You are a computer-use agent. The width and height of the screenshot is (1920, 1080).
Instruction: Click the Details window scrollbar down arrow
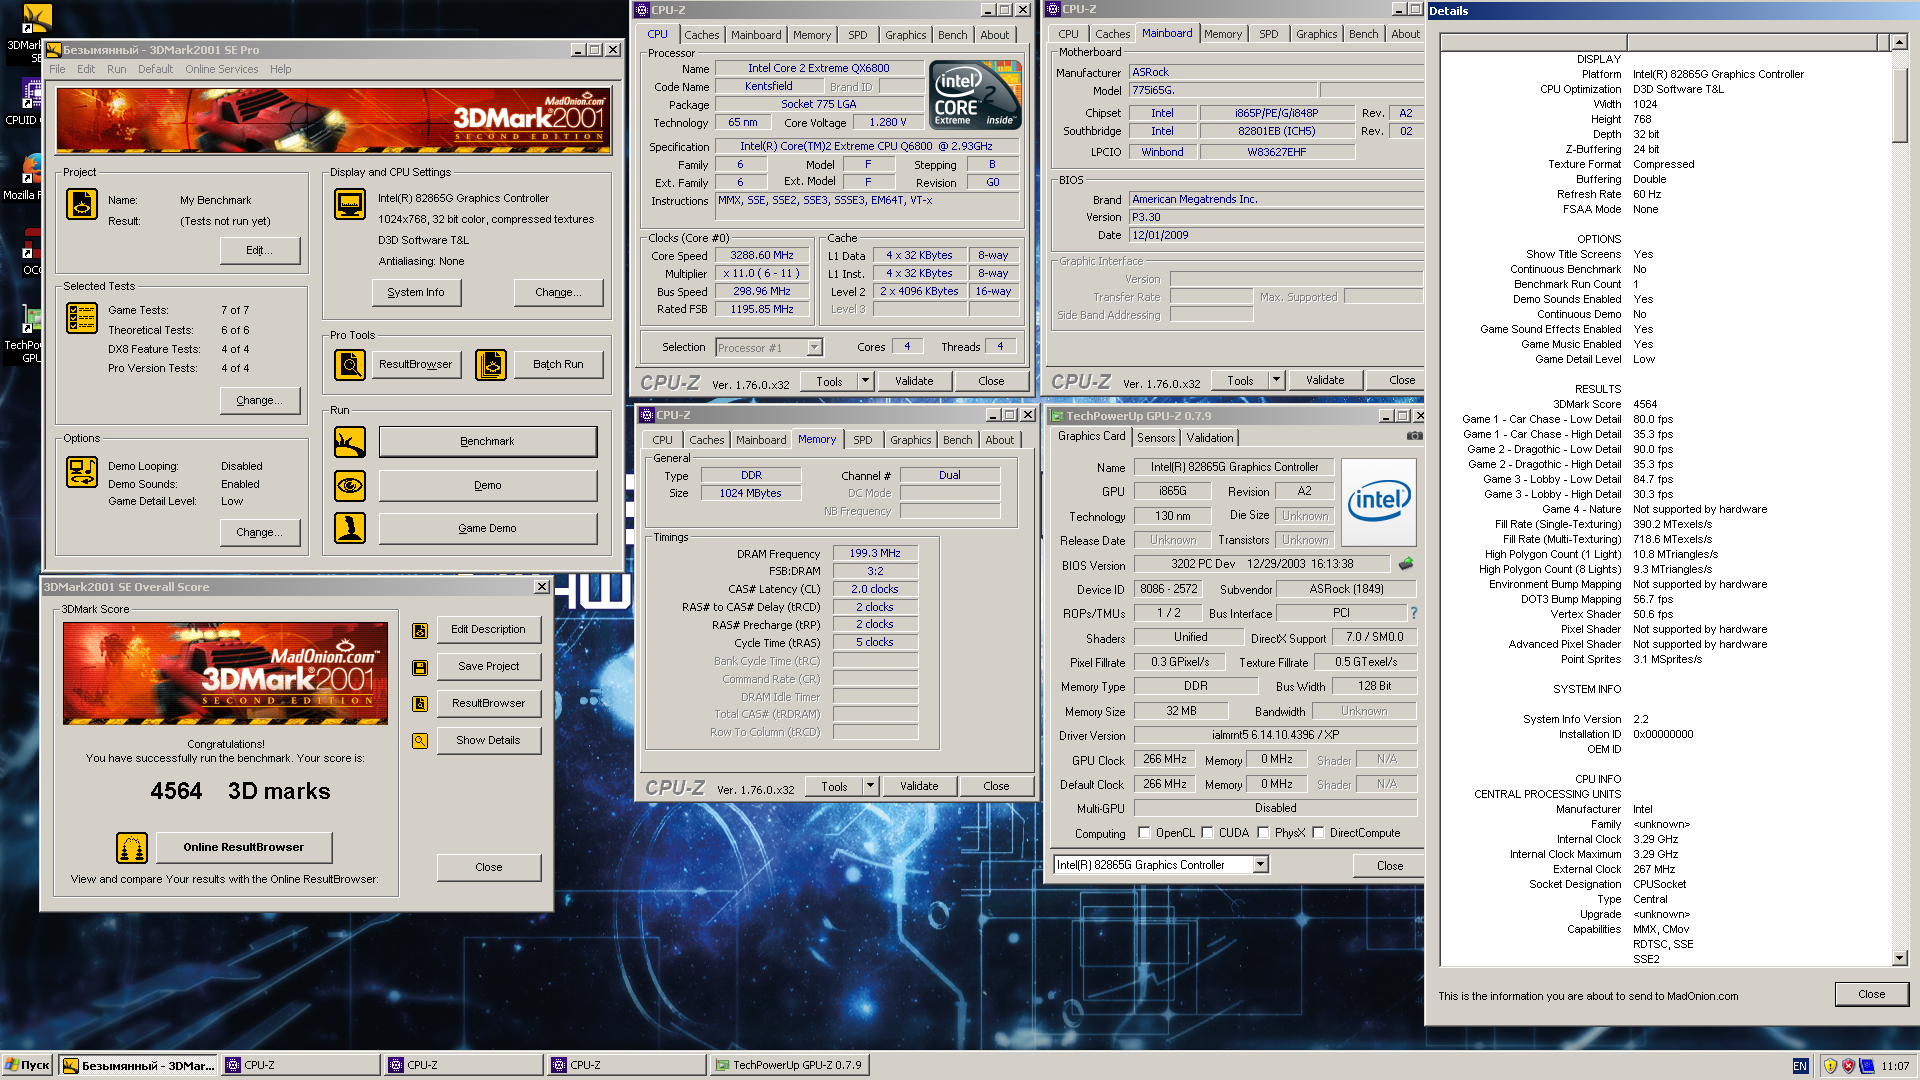coord(1899,958)
